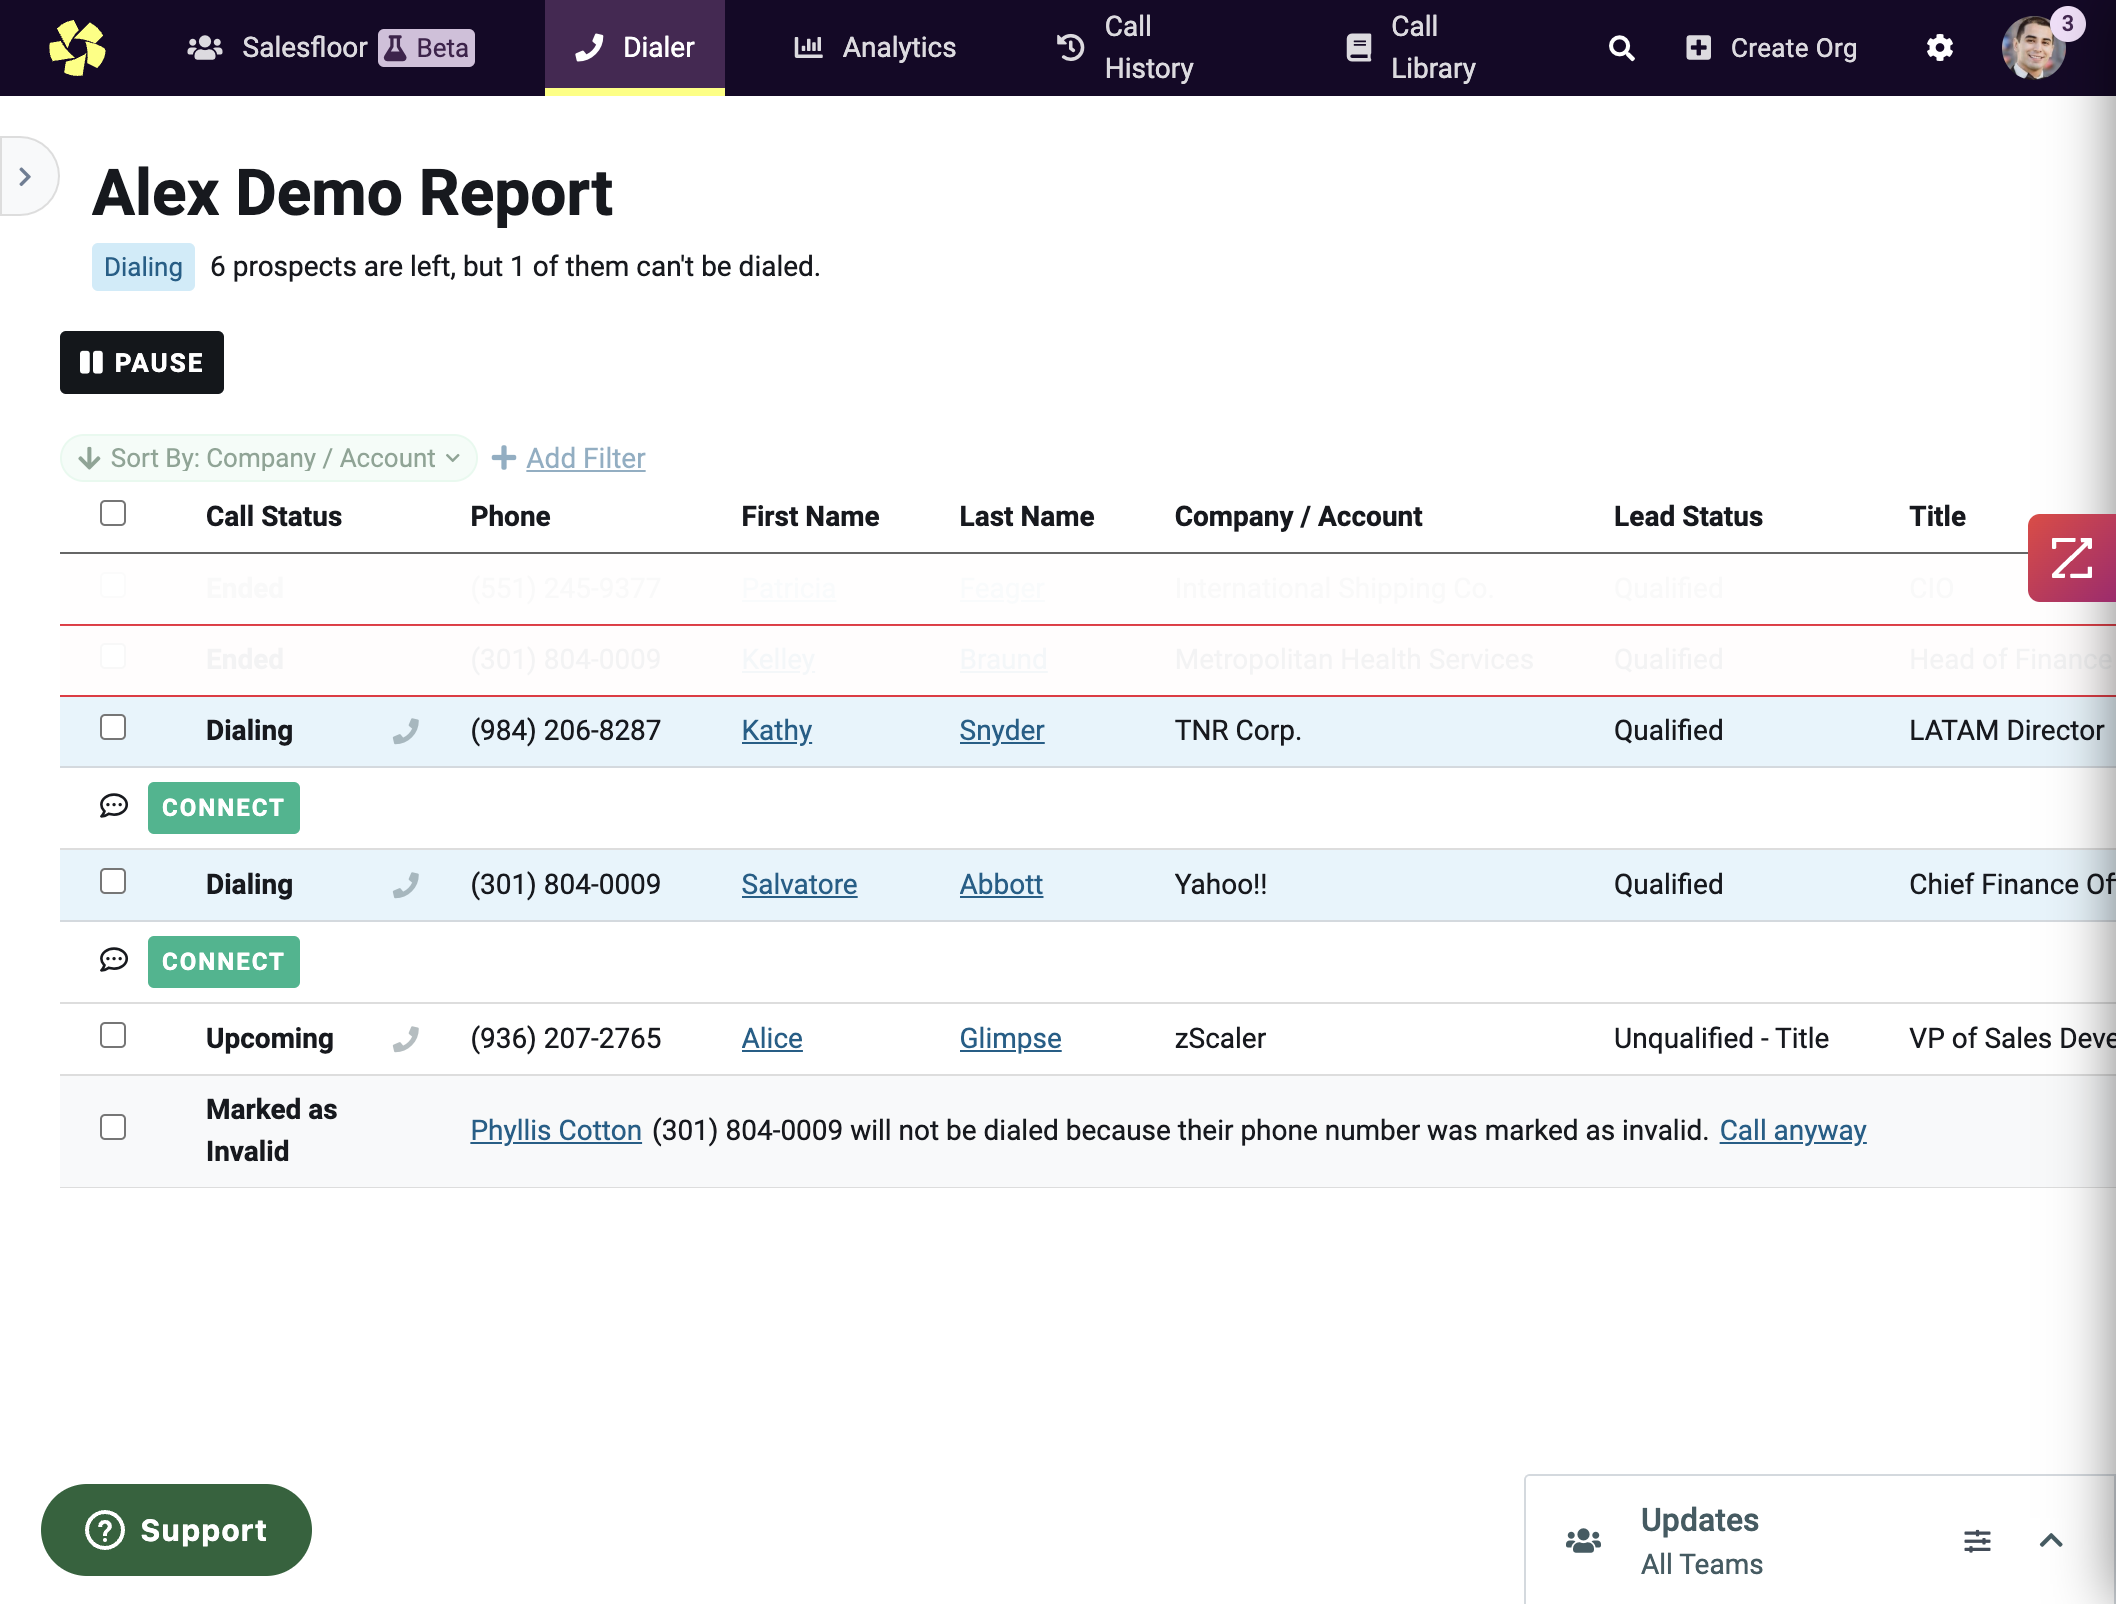
Task: Click the Add Filter link
Action: 586,458
